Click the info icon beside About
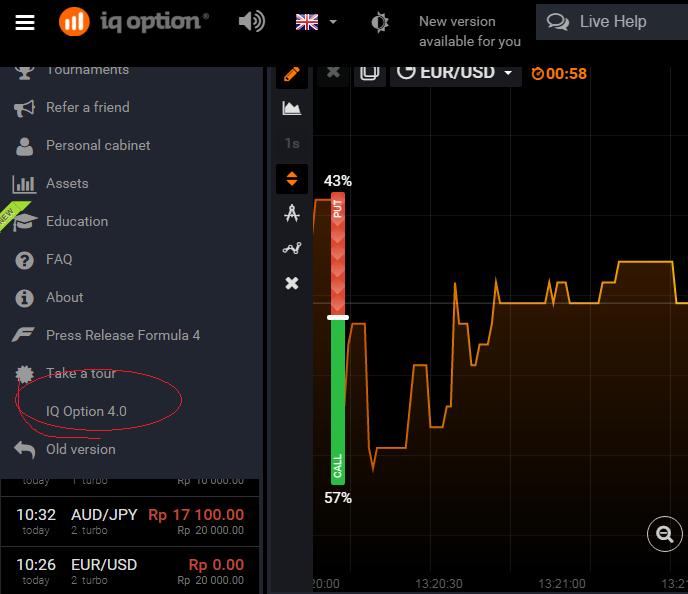This screenshot has width=688, height=594. coord(25,298)
